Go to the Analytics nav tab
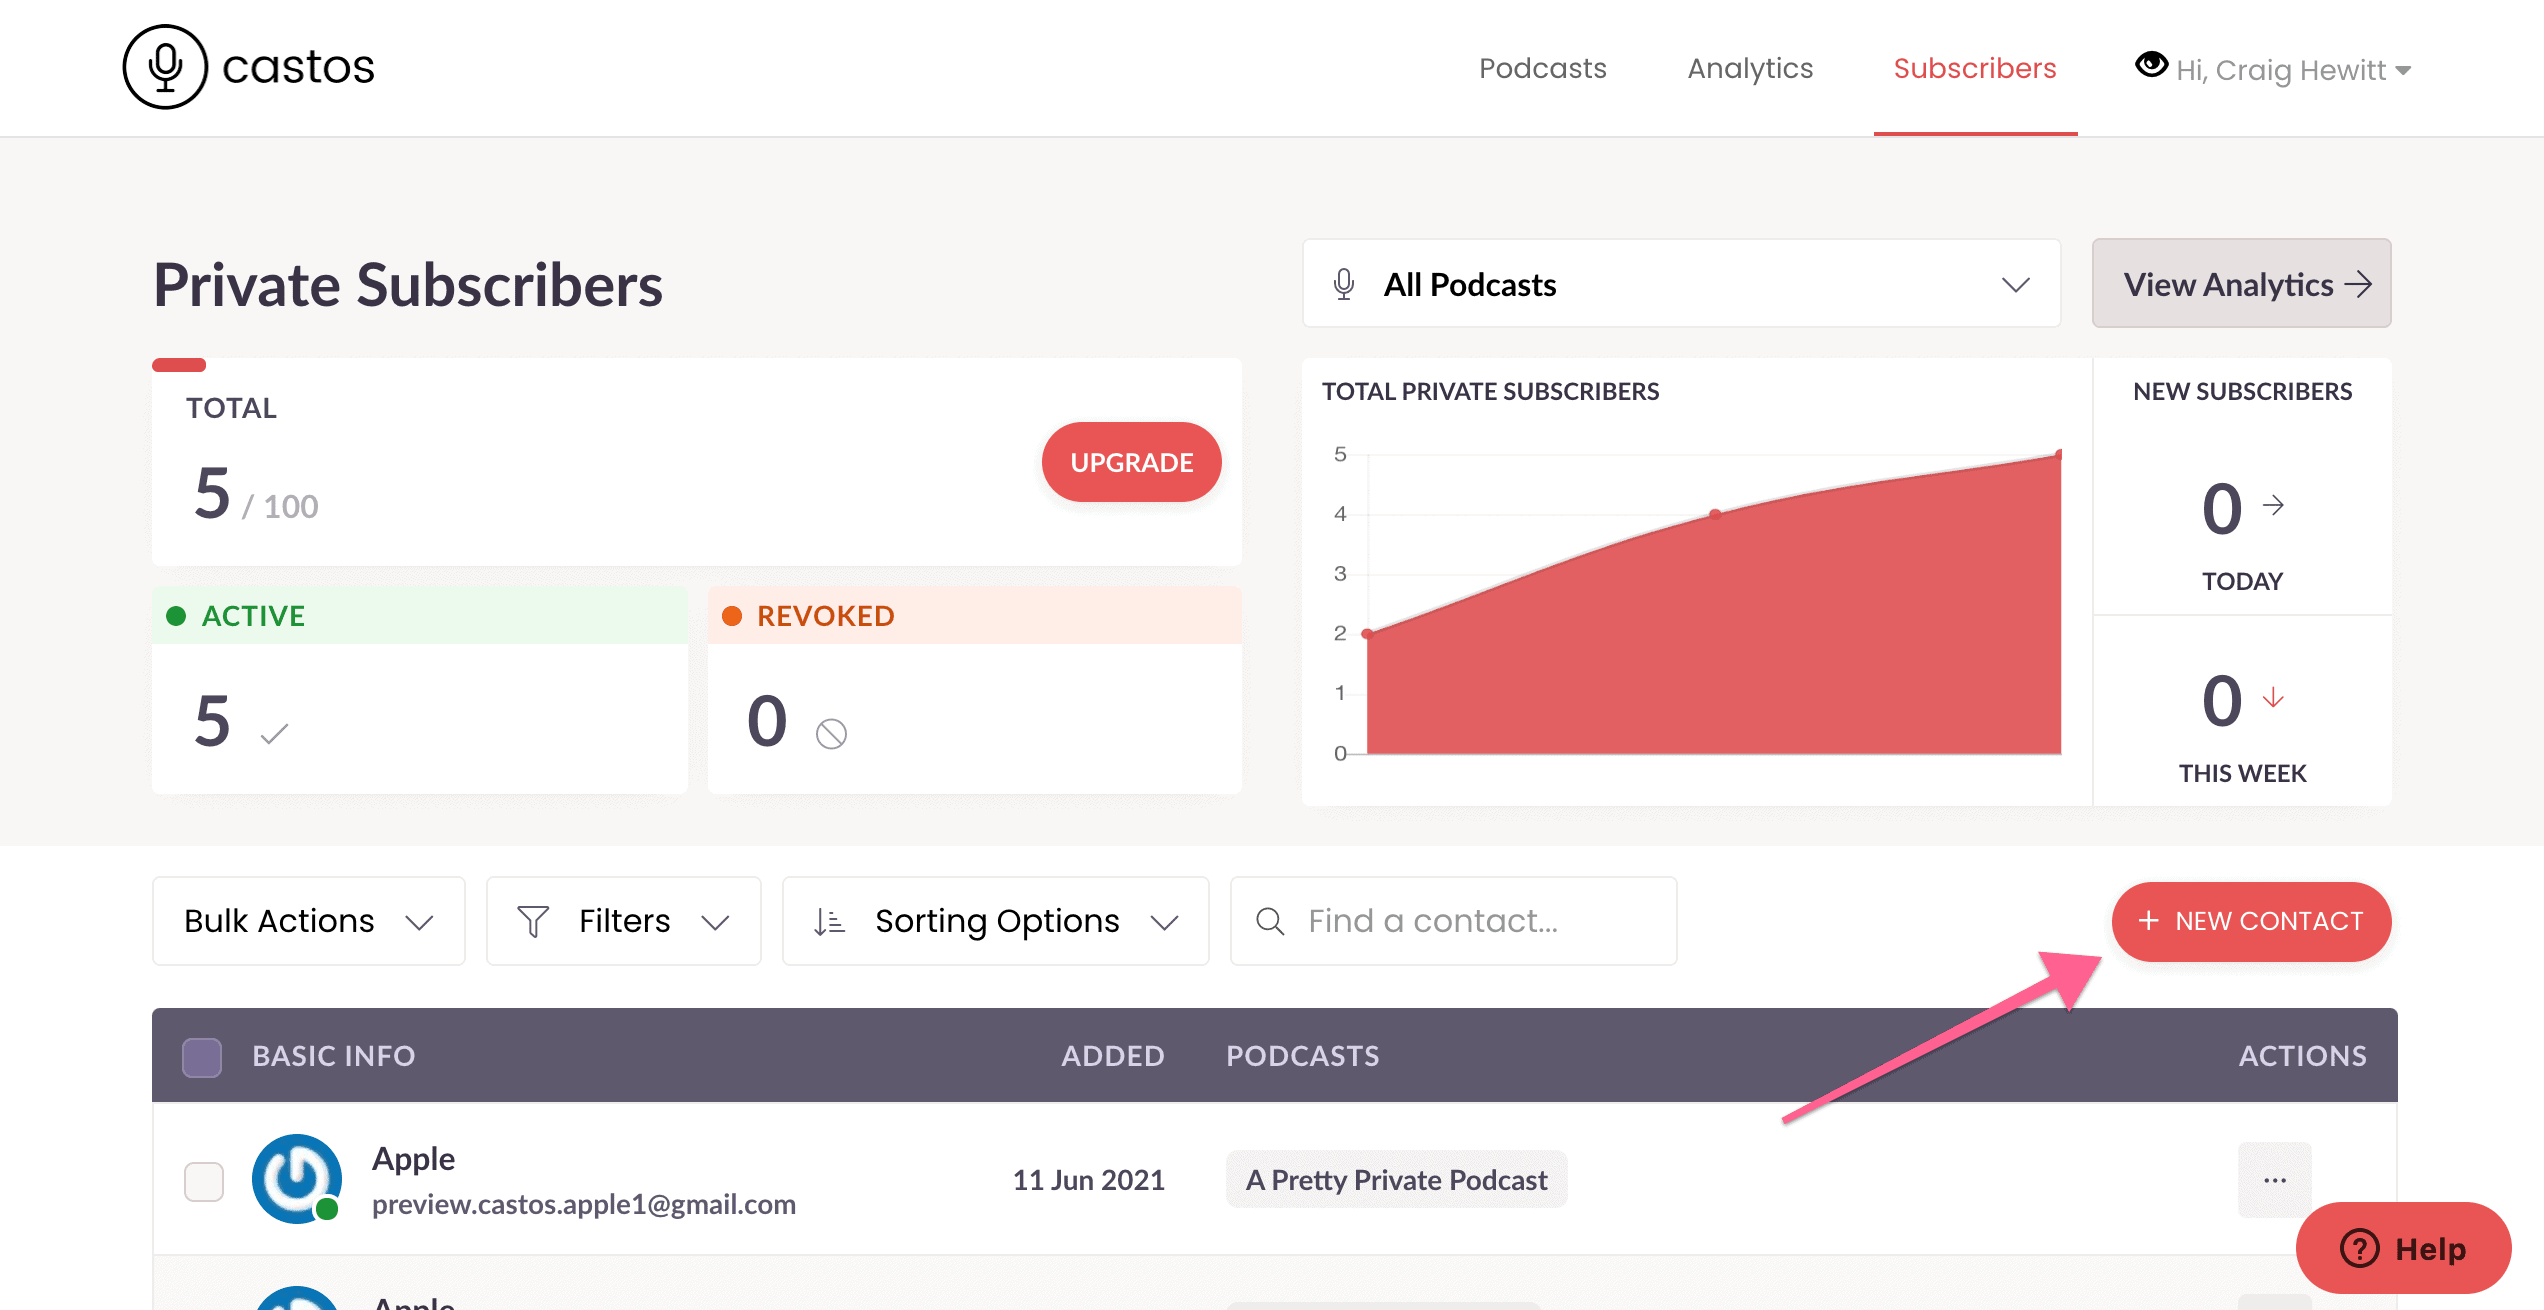Screen dimensions: 2544x1310 pyautogui.click(x=1750, y=68)
